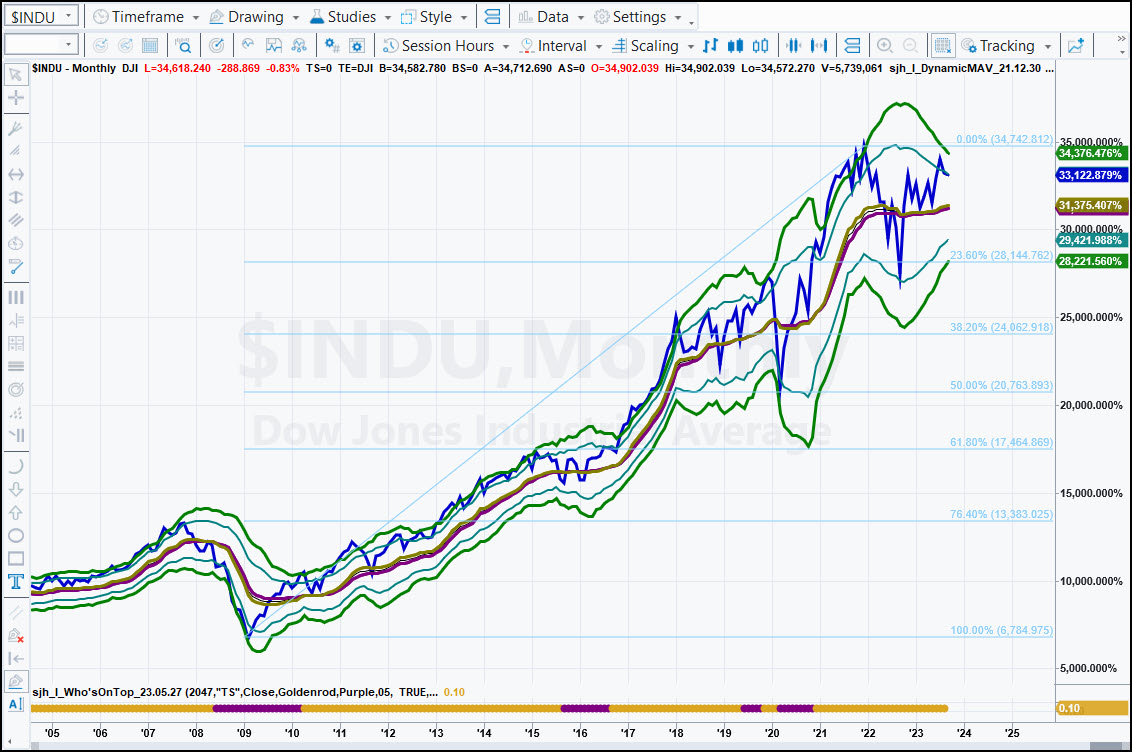Click the zoom out magnifier icon
The width and height of the screenshot is (1132, 752).
pyautogui.click(x=910, y=45)
